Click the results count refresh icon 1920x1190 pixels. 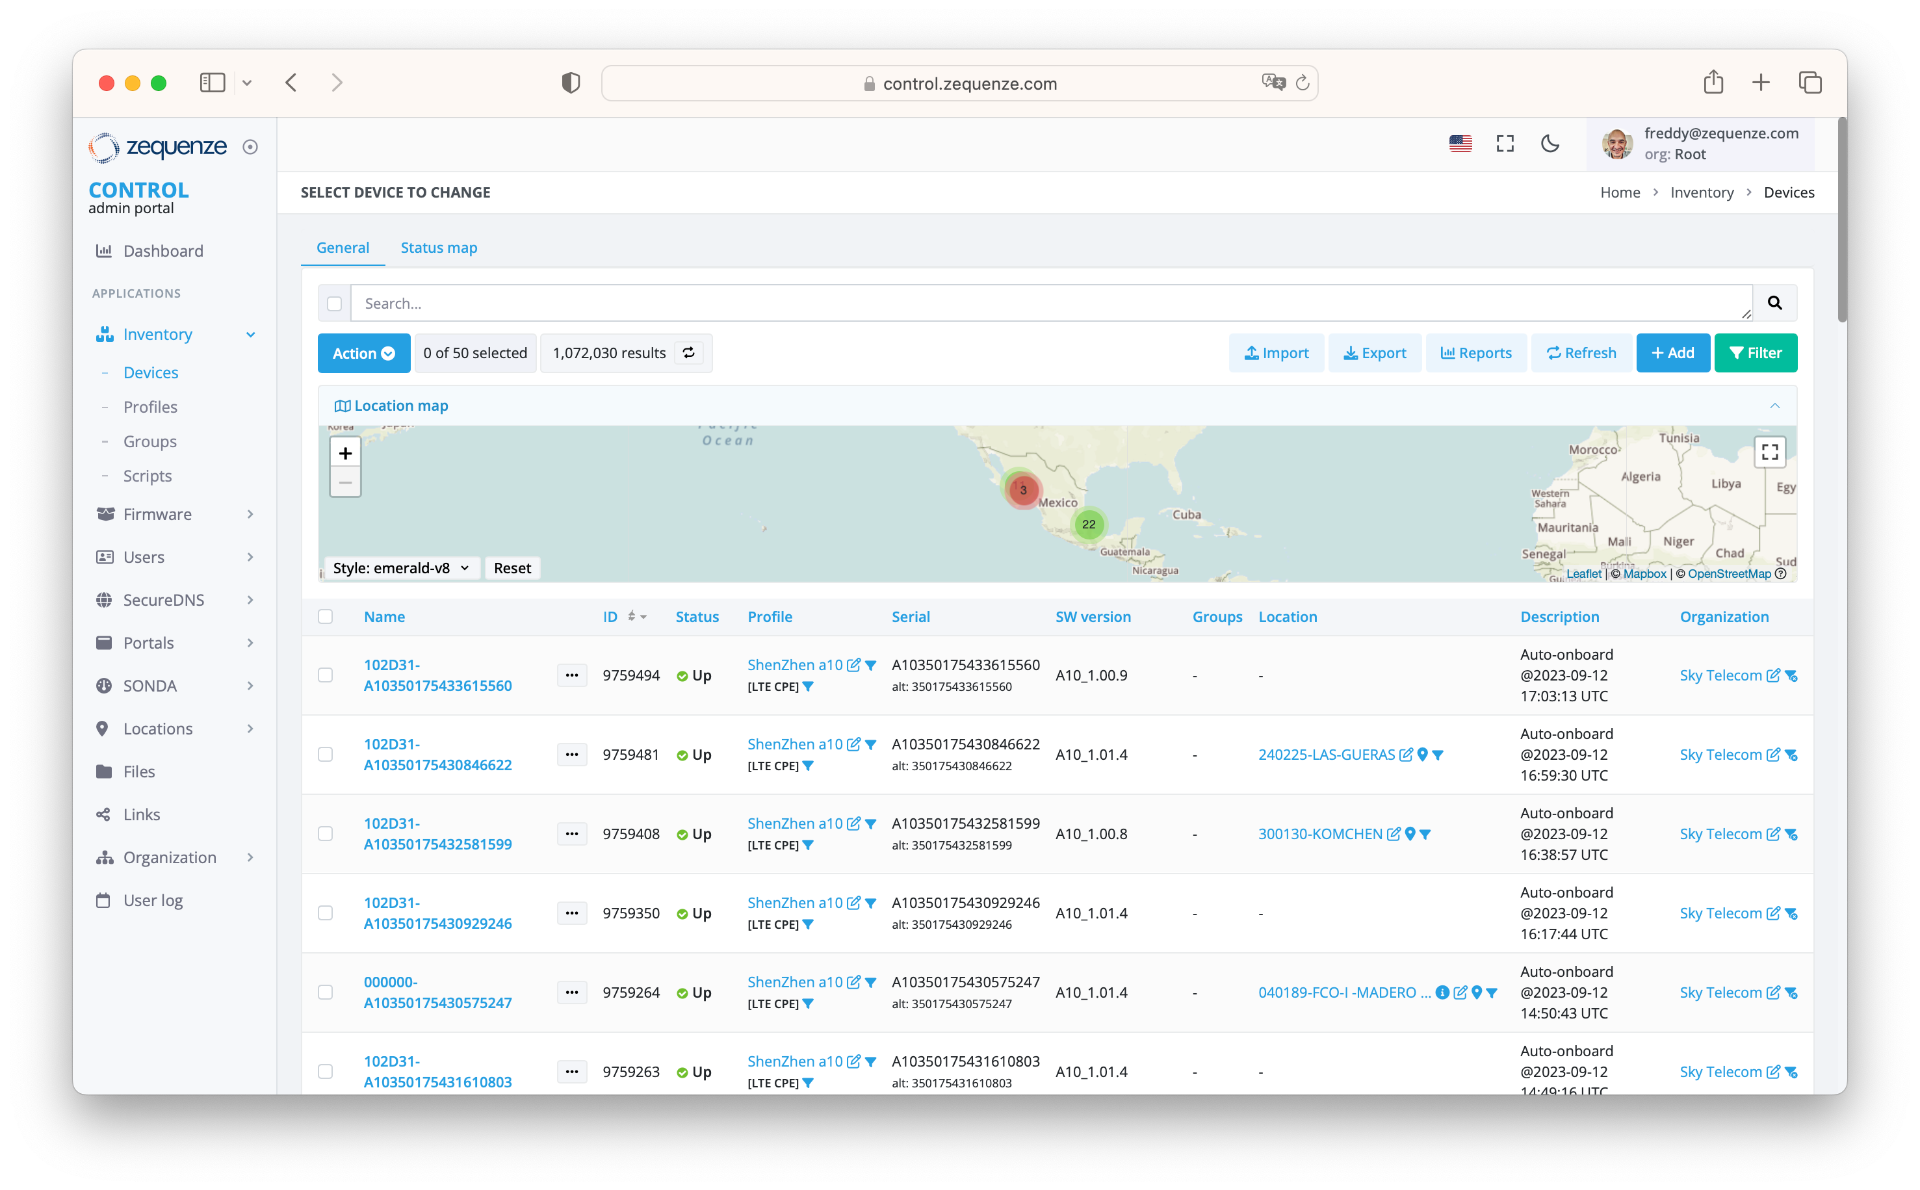click(x=689, y=353)
